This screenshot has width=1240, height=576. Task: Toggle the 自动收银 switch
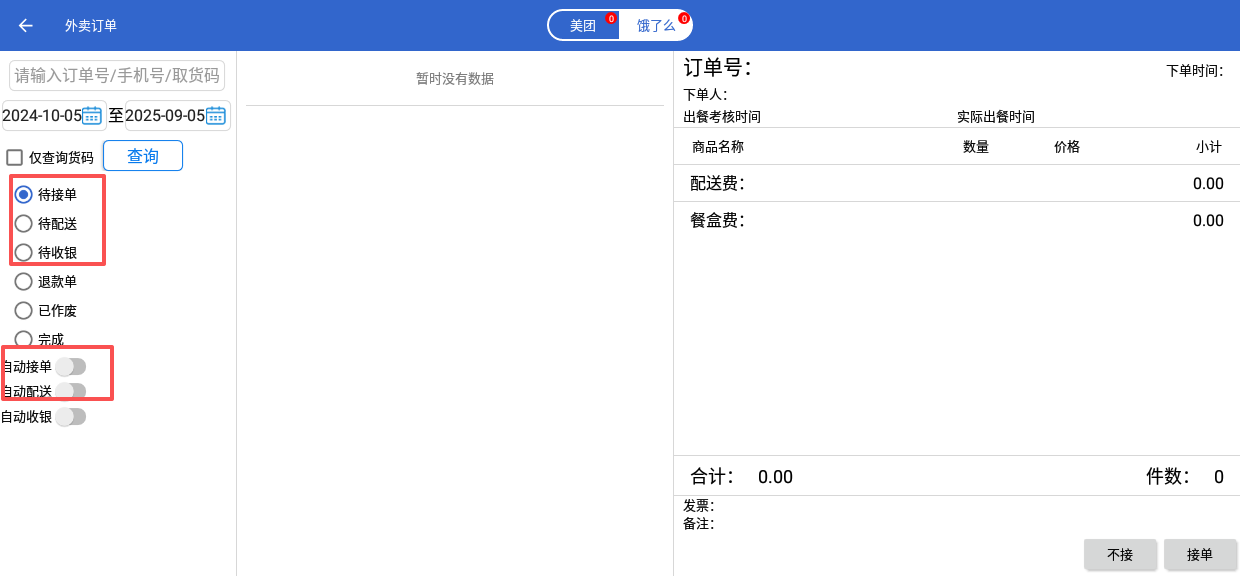(x=70, y=417)
